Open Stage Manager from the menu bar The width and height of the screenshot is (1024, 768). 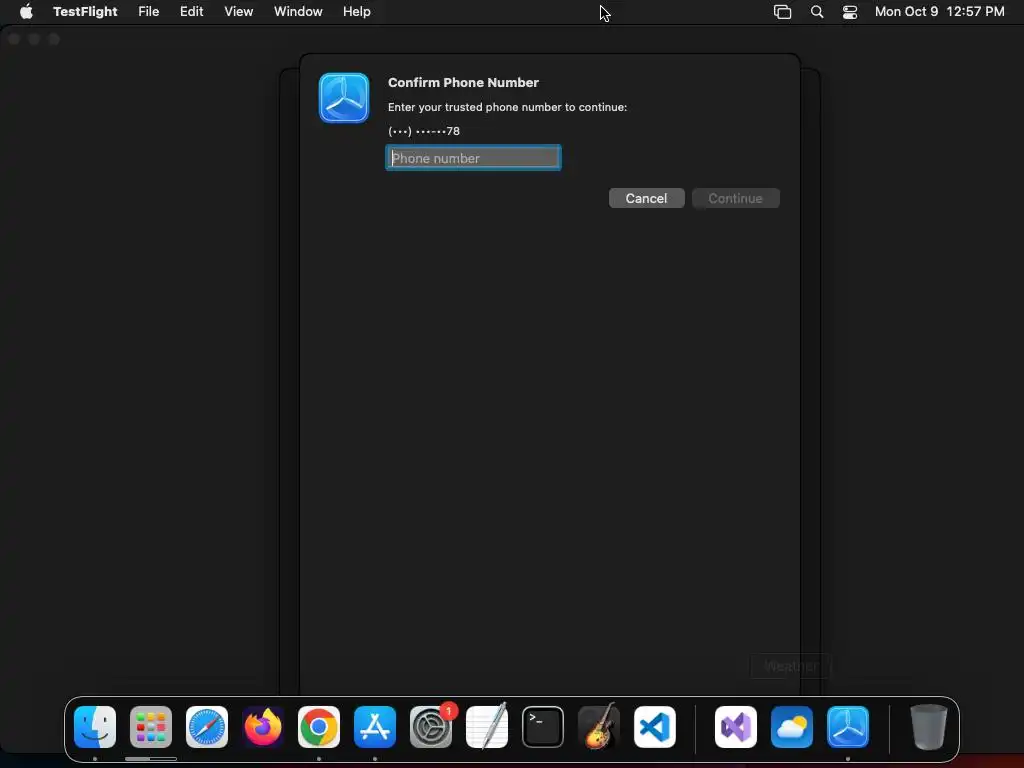(782, 12)
